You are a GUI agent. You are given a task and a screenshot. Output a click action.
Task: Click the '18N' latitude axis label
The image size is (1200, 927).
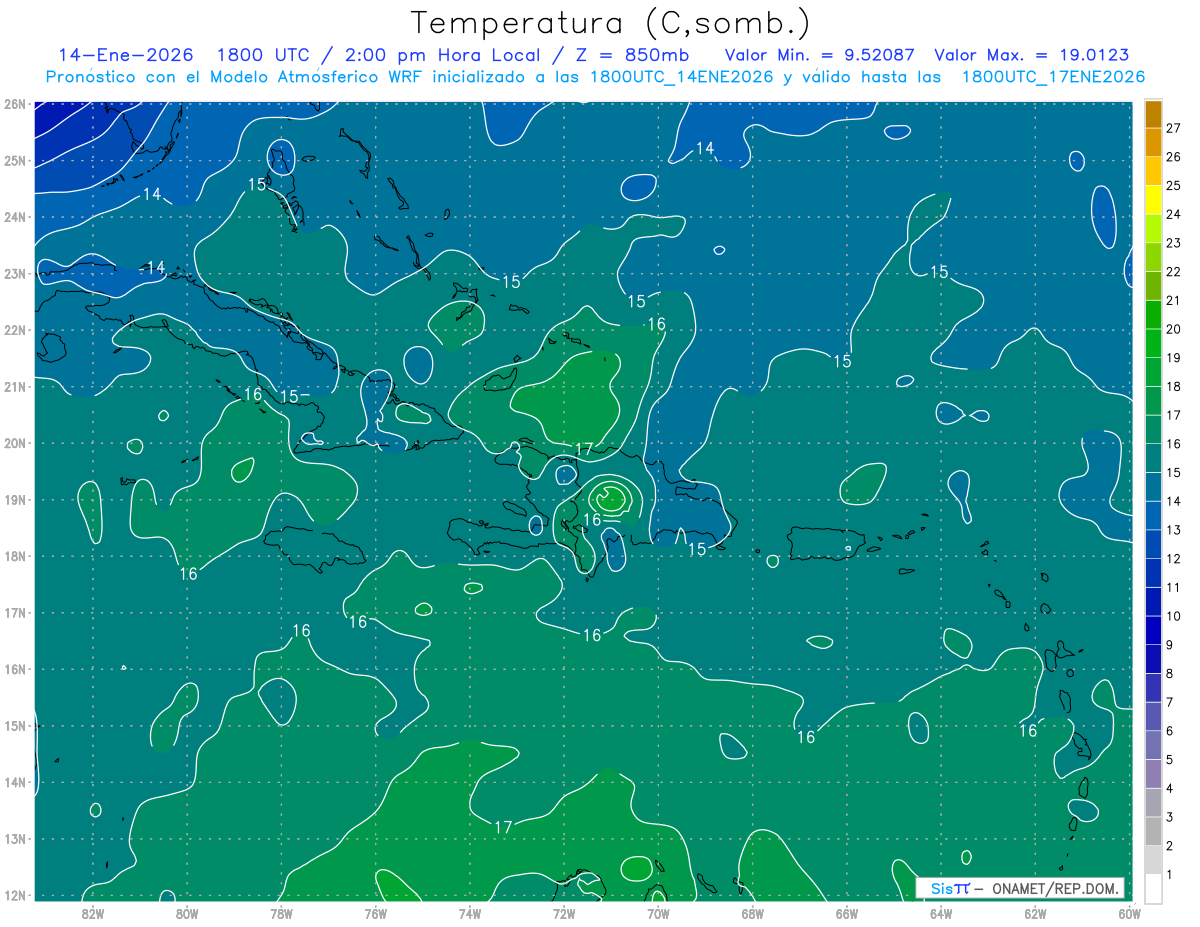(x=15, y=556)
